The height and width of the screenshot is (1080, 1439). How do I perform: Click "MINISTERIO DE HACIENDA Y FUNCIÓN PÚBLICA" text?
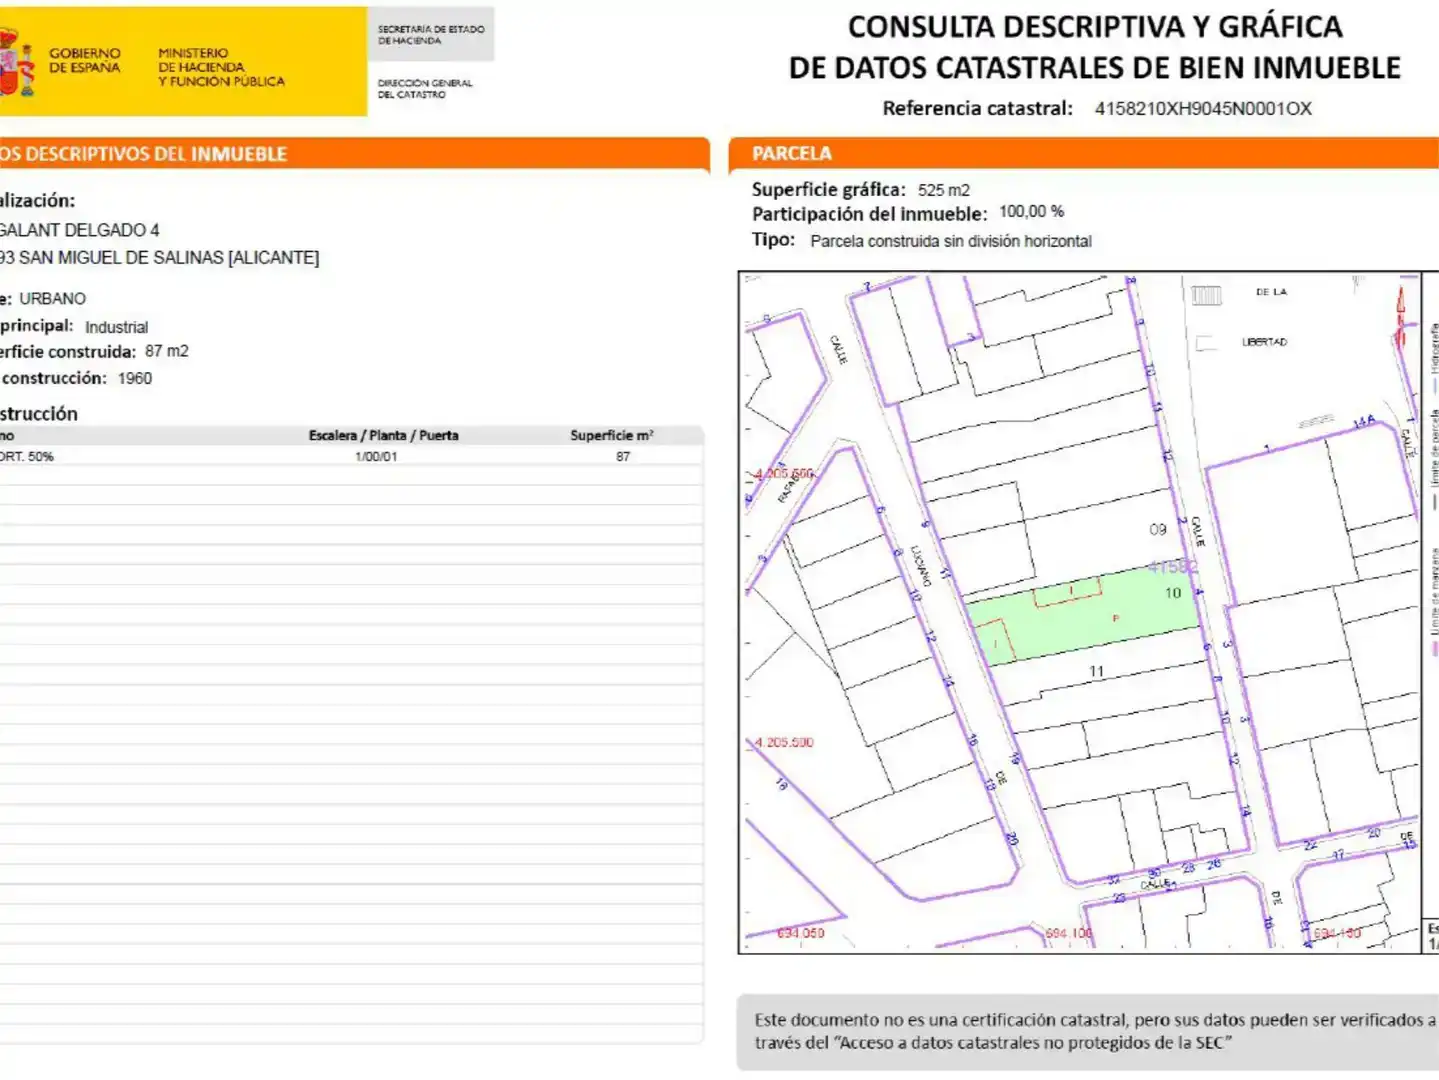221,67
